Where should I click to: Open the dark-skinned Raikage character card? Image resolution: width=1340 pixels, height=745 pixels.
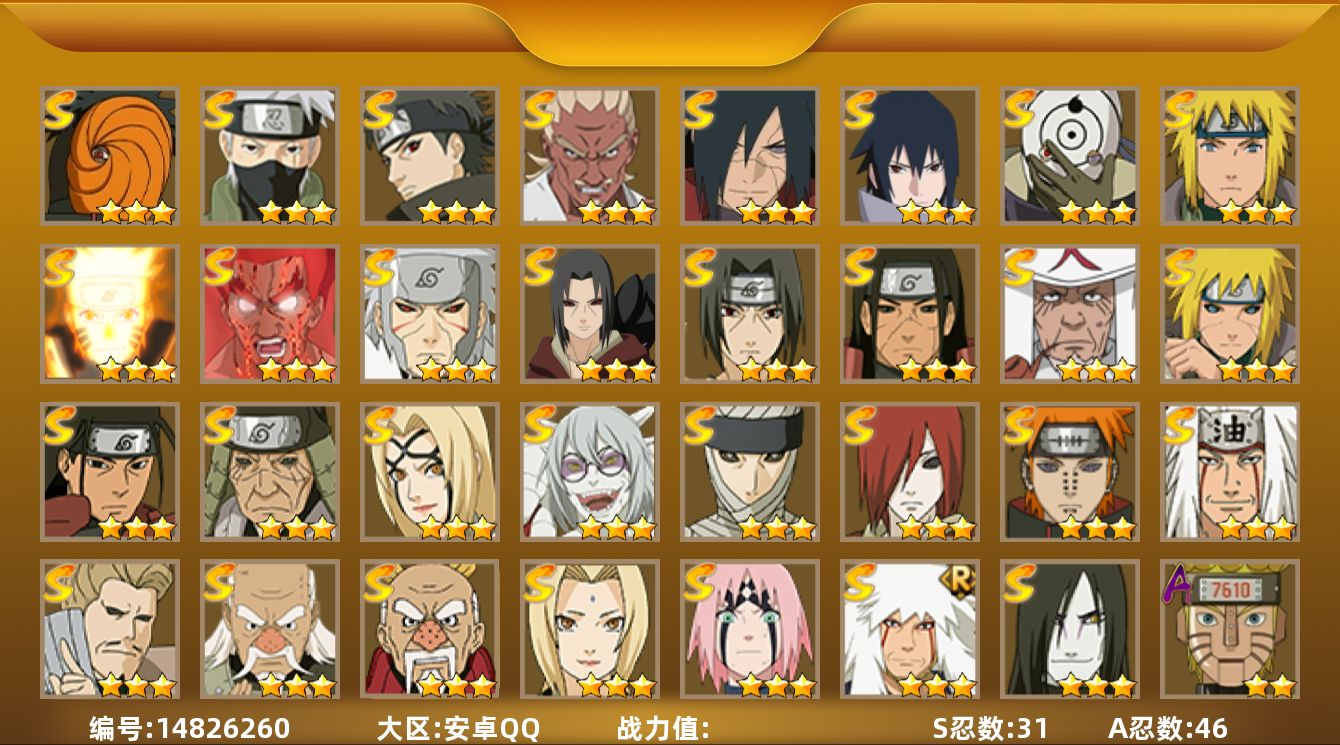(x=590, y=156)
